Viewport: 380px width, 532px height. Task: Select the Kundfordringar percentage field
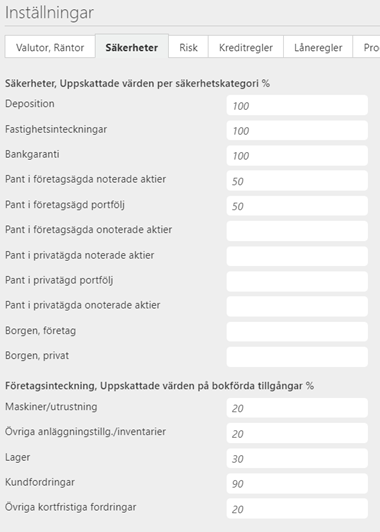point(297,483)
